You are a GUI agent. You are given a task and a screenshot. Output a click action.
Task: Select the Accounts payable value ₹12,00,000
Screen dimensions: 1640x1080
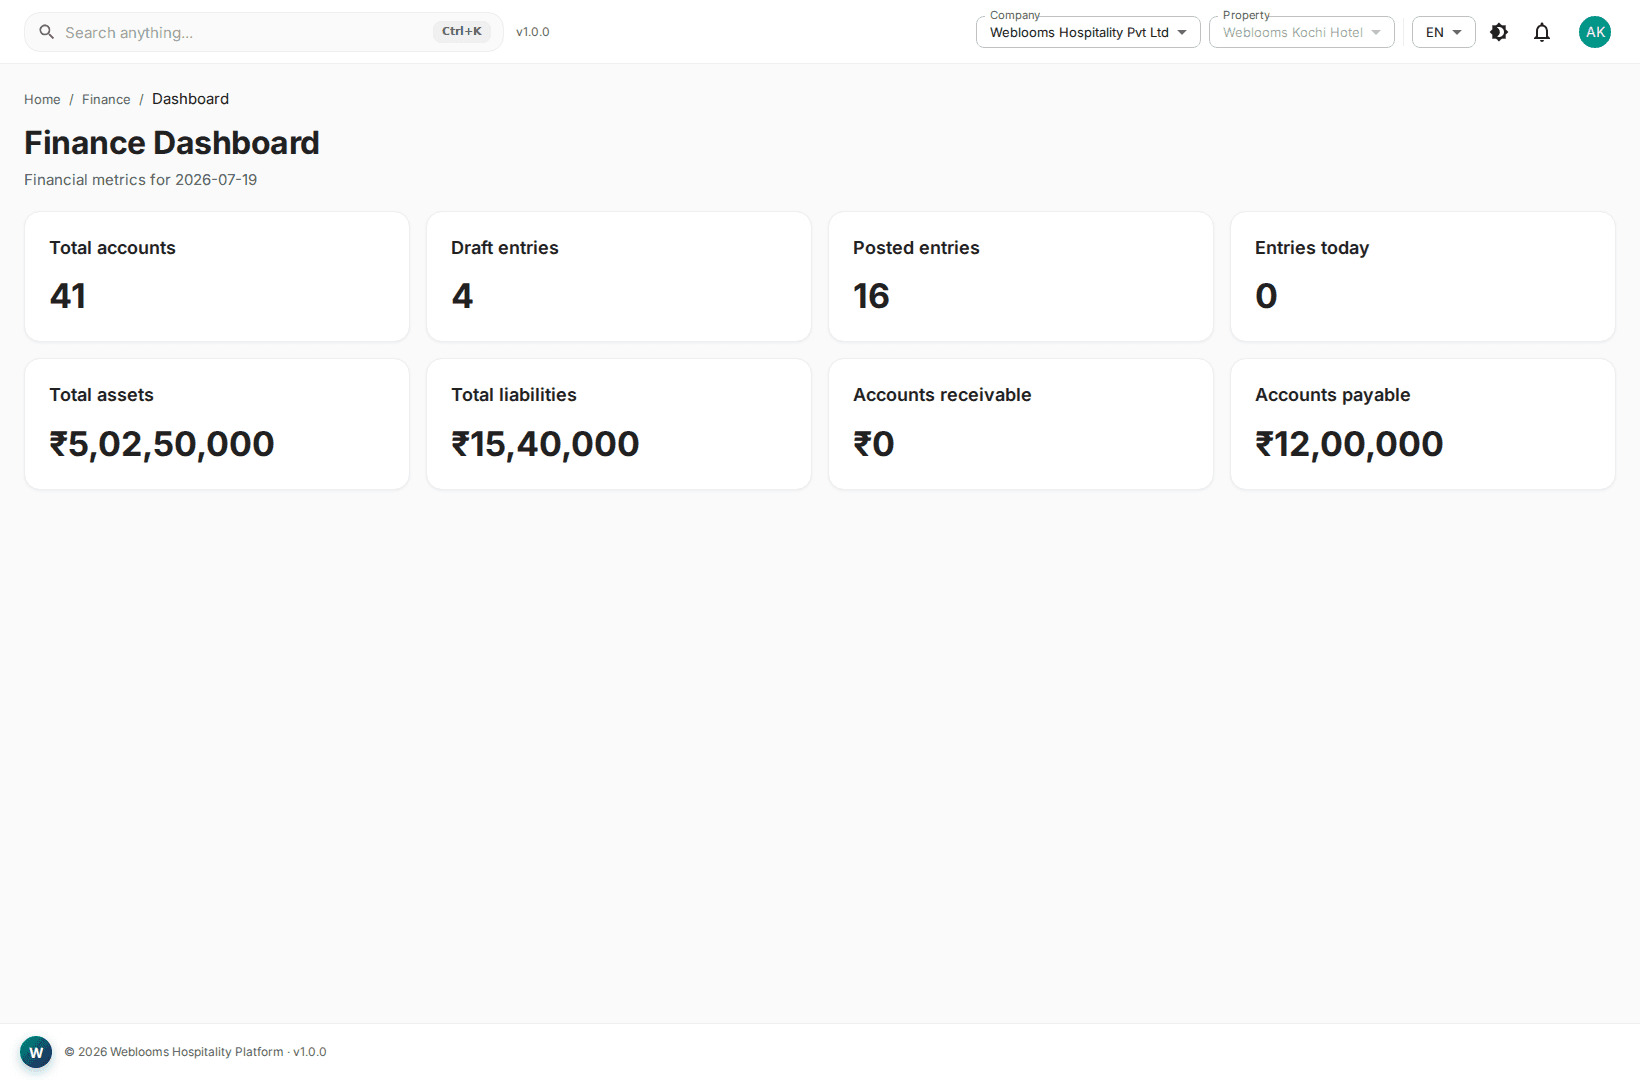[x=1349, y=444]
